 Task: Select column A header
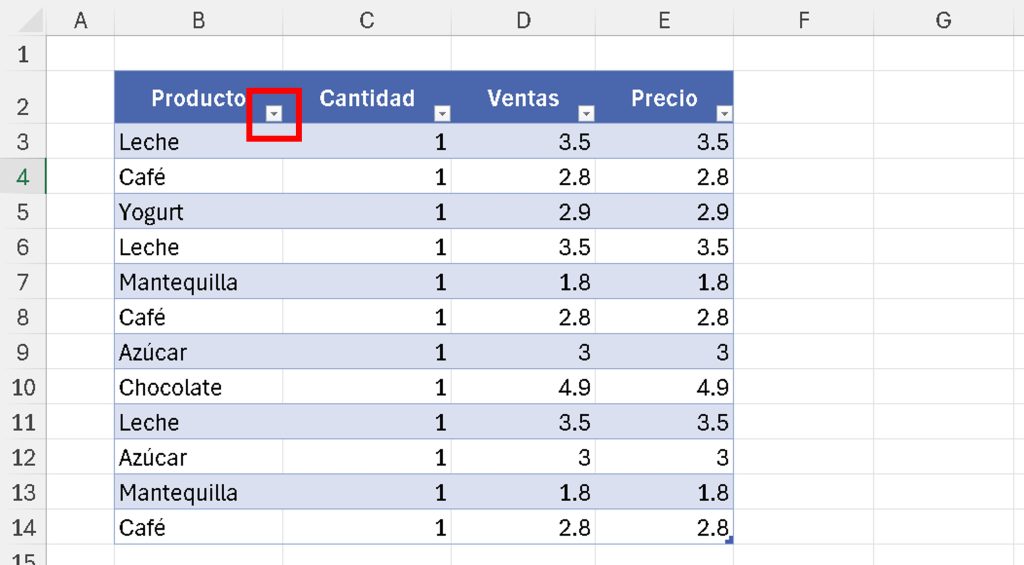click(x=81, y=20)
